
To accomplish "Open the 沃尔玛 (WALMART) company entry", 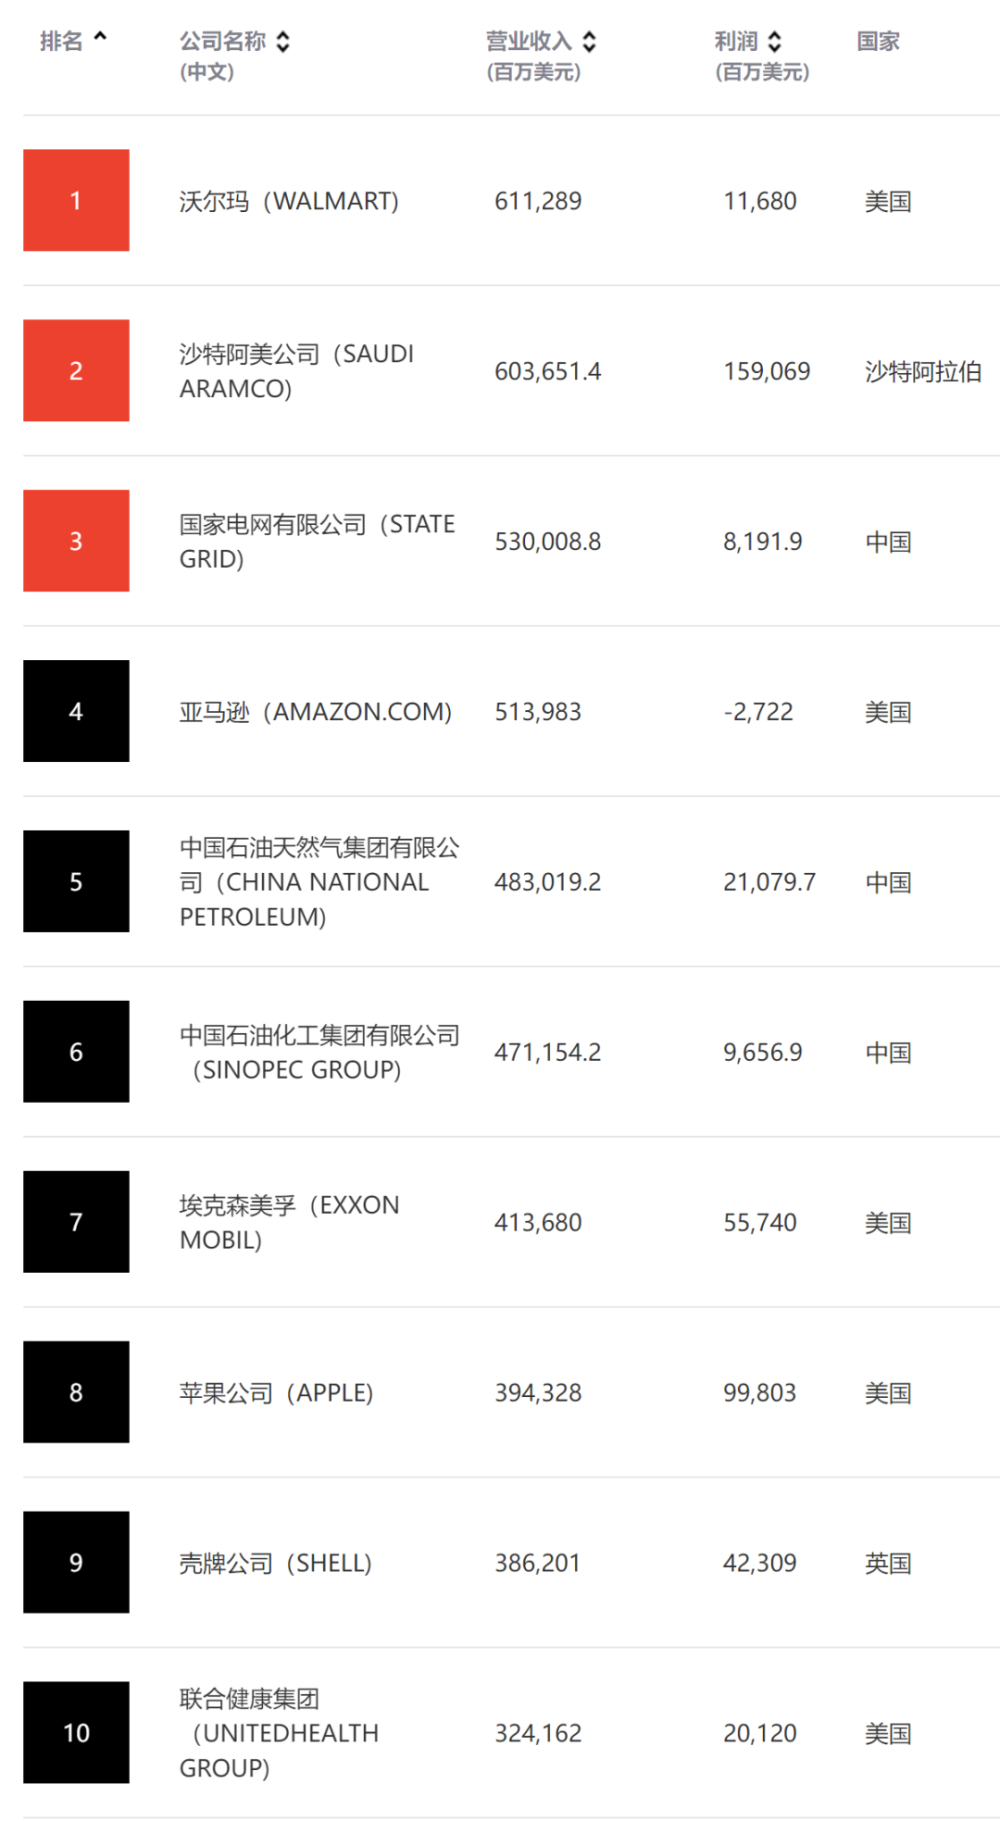I will click(x=289, y=201).
